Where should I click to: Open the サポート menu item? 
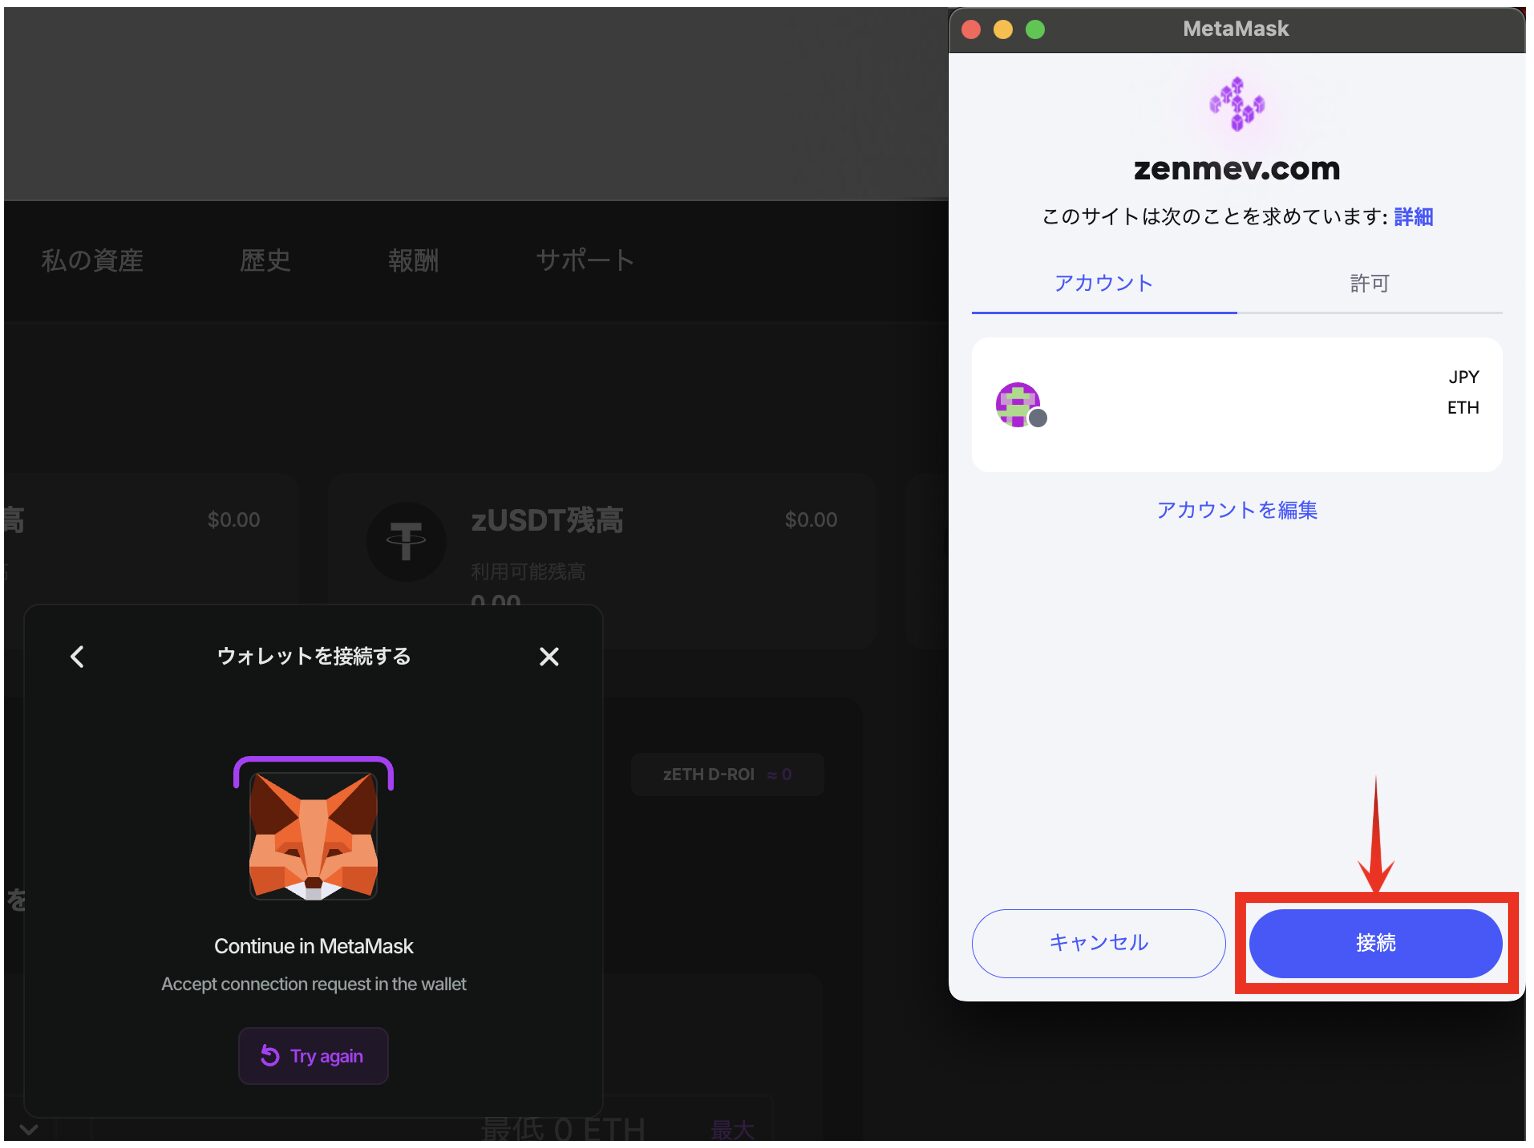pyautogui.click(x=585, y=261)
